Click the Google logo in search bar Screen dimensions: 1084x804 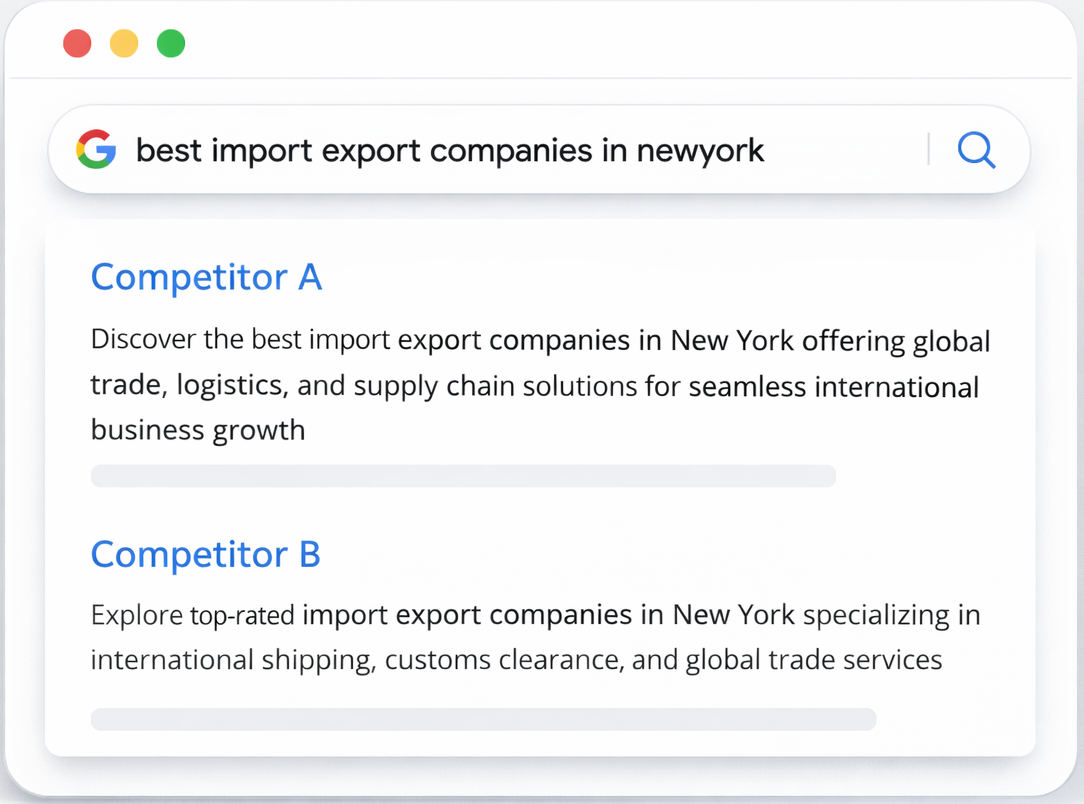tap(96, 150)
